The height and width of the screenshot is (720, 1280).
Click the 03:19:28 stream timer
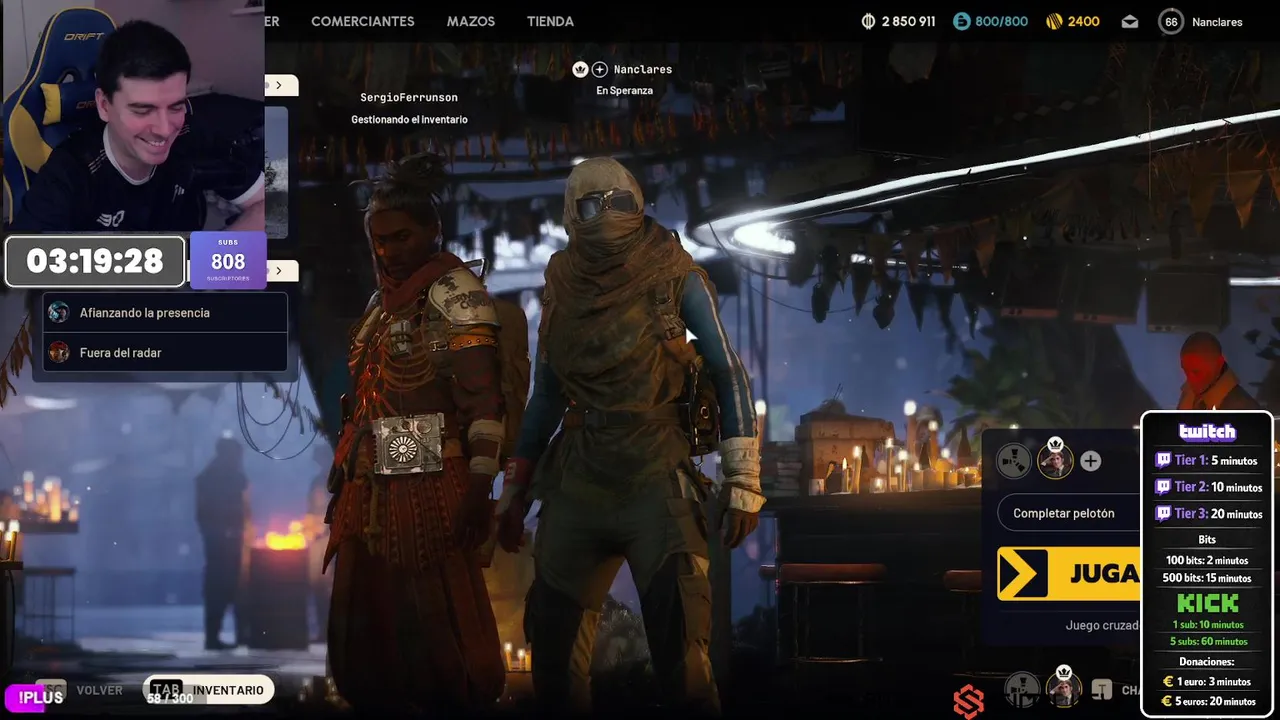(95, 262)
